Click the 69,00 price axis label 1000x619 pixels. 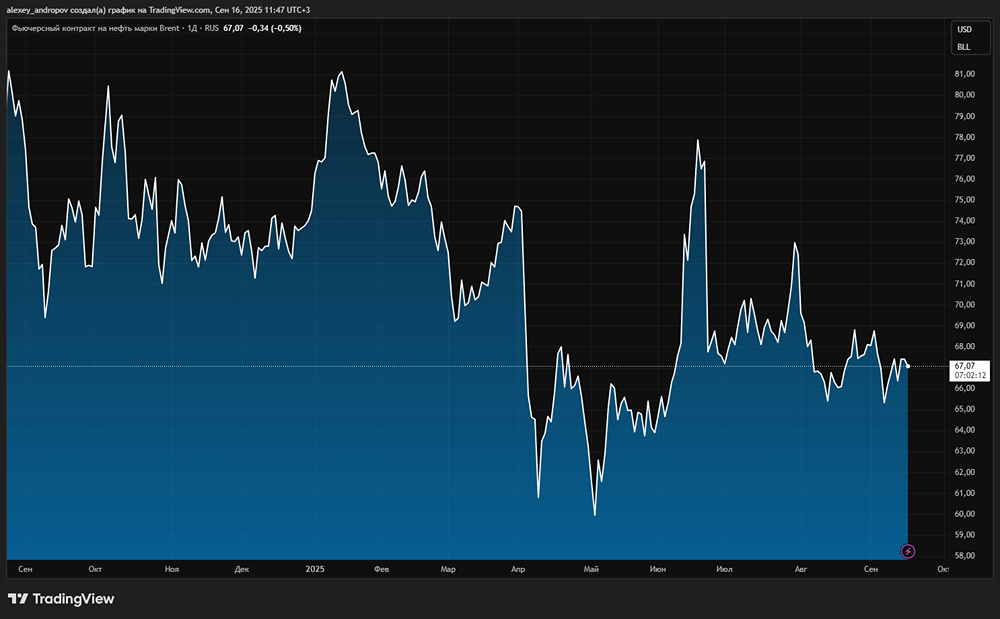[964, 325]
